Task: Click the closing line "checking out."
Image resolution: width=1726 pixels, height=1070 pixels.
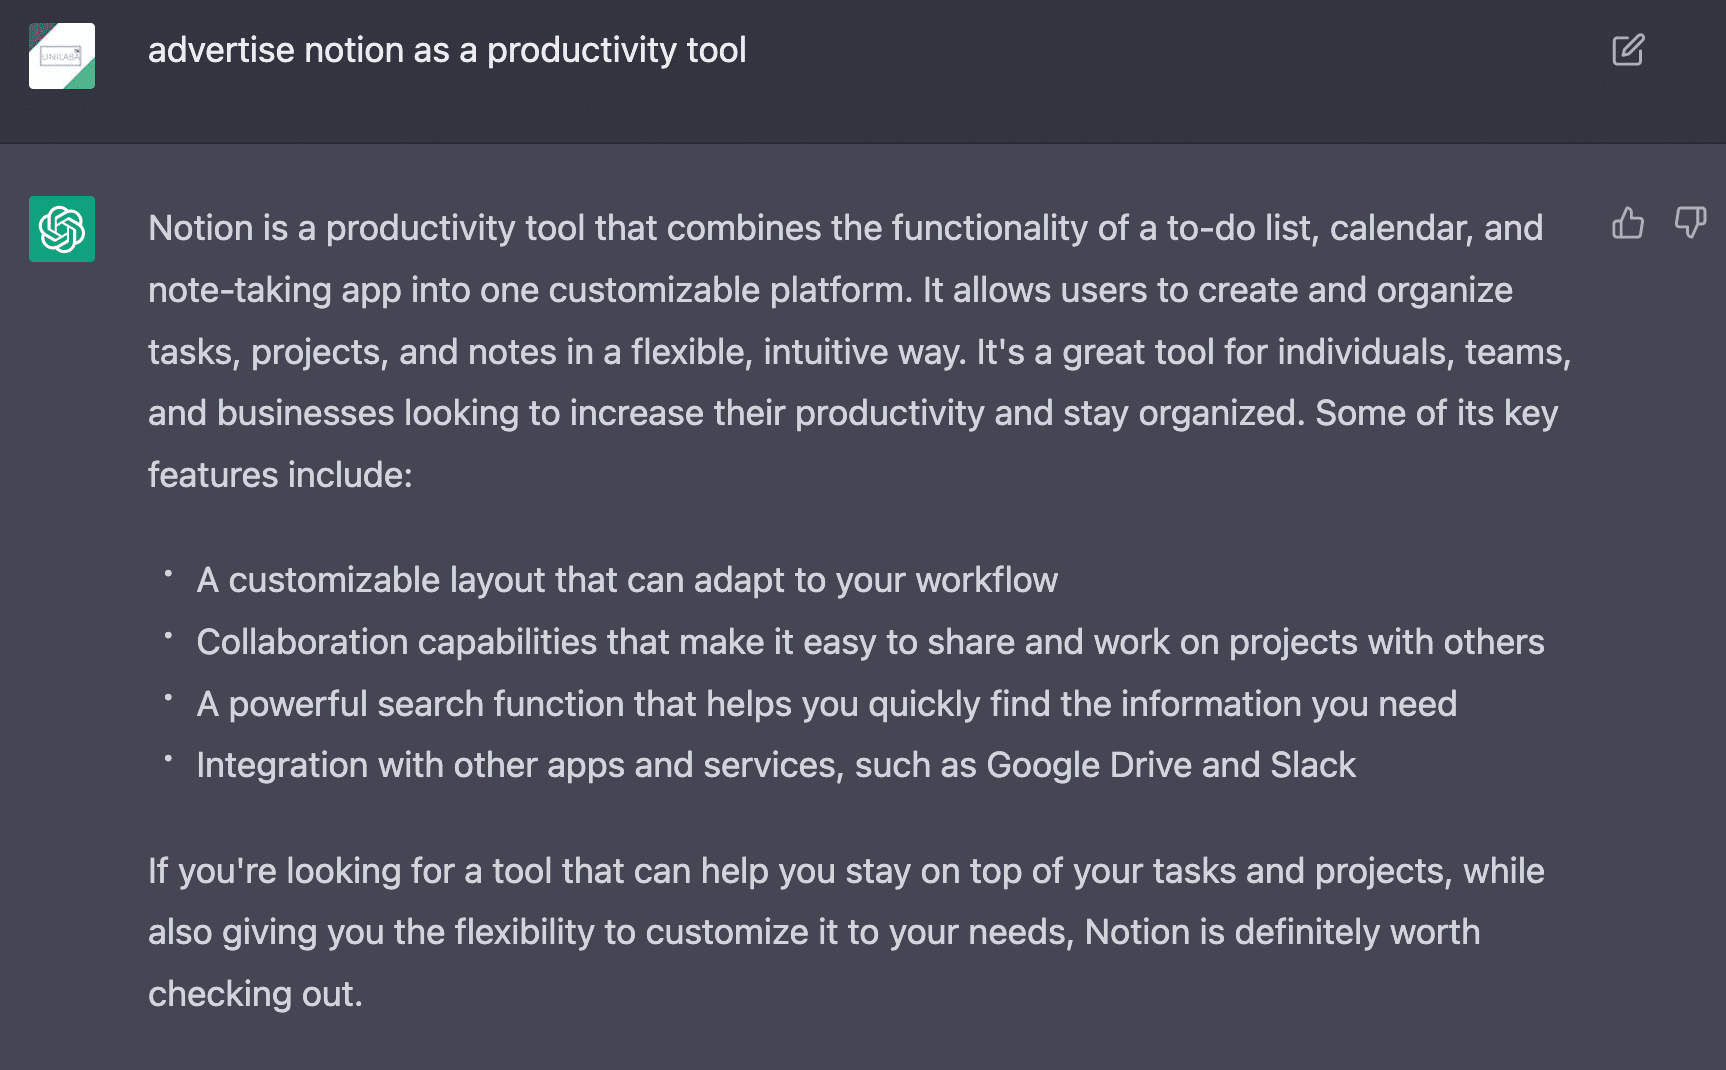Action: tap(255, 994)
